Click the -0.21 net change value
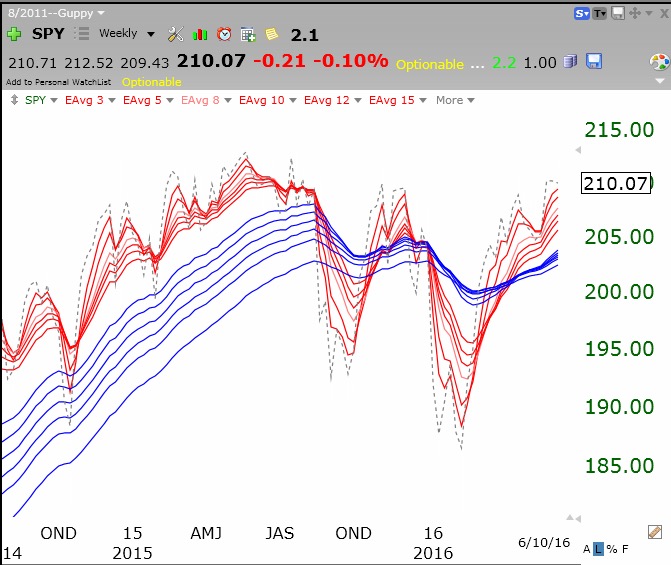The image size is (671, 565). (279, 61)
